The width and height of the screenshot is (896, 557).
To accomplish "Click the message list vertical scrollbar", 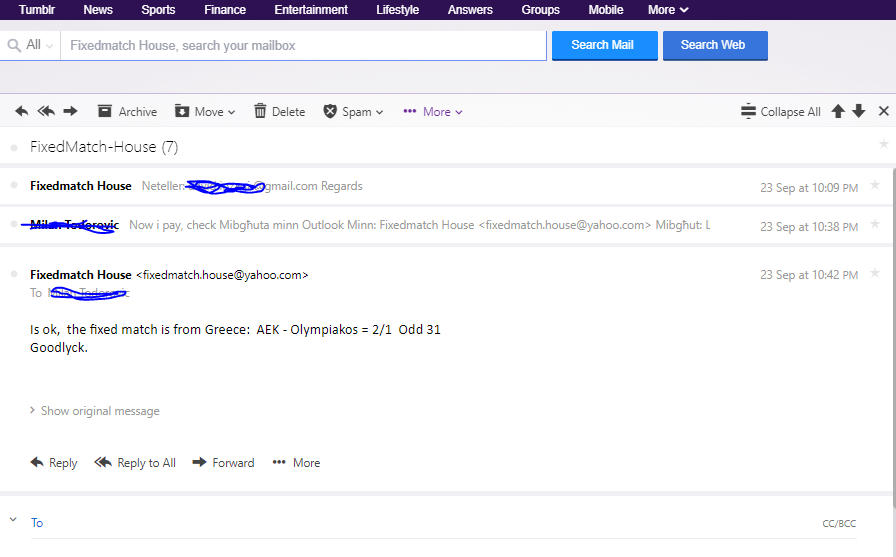I will [x=893, y=337].
